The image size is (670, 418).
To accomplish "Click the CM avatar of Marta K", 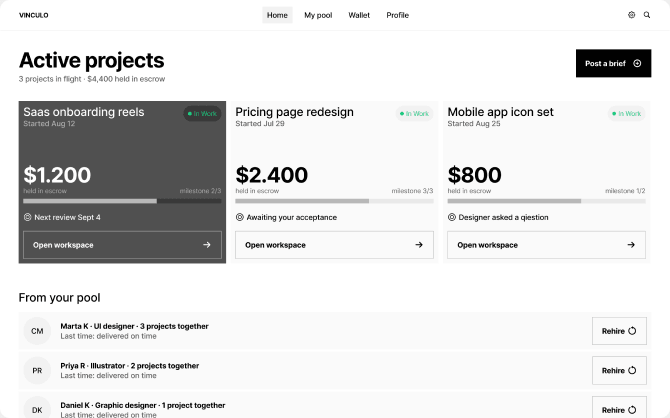I will coord(37,331).
